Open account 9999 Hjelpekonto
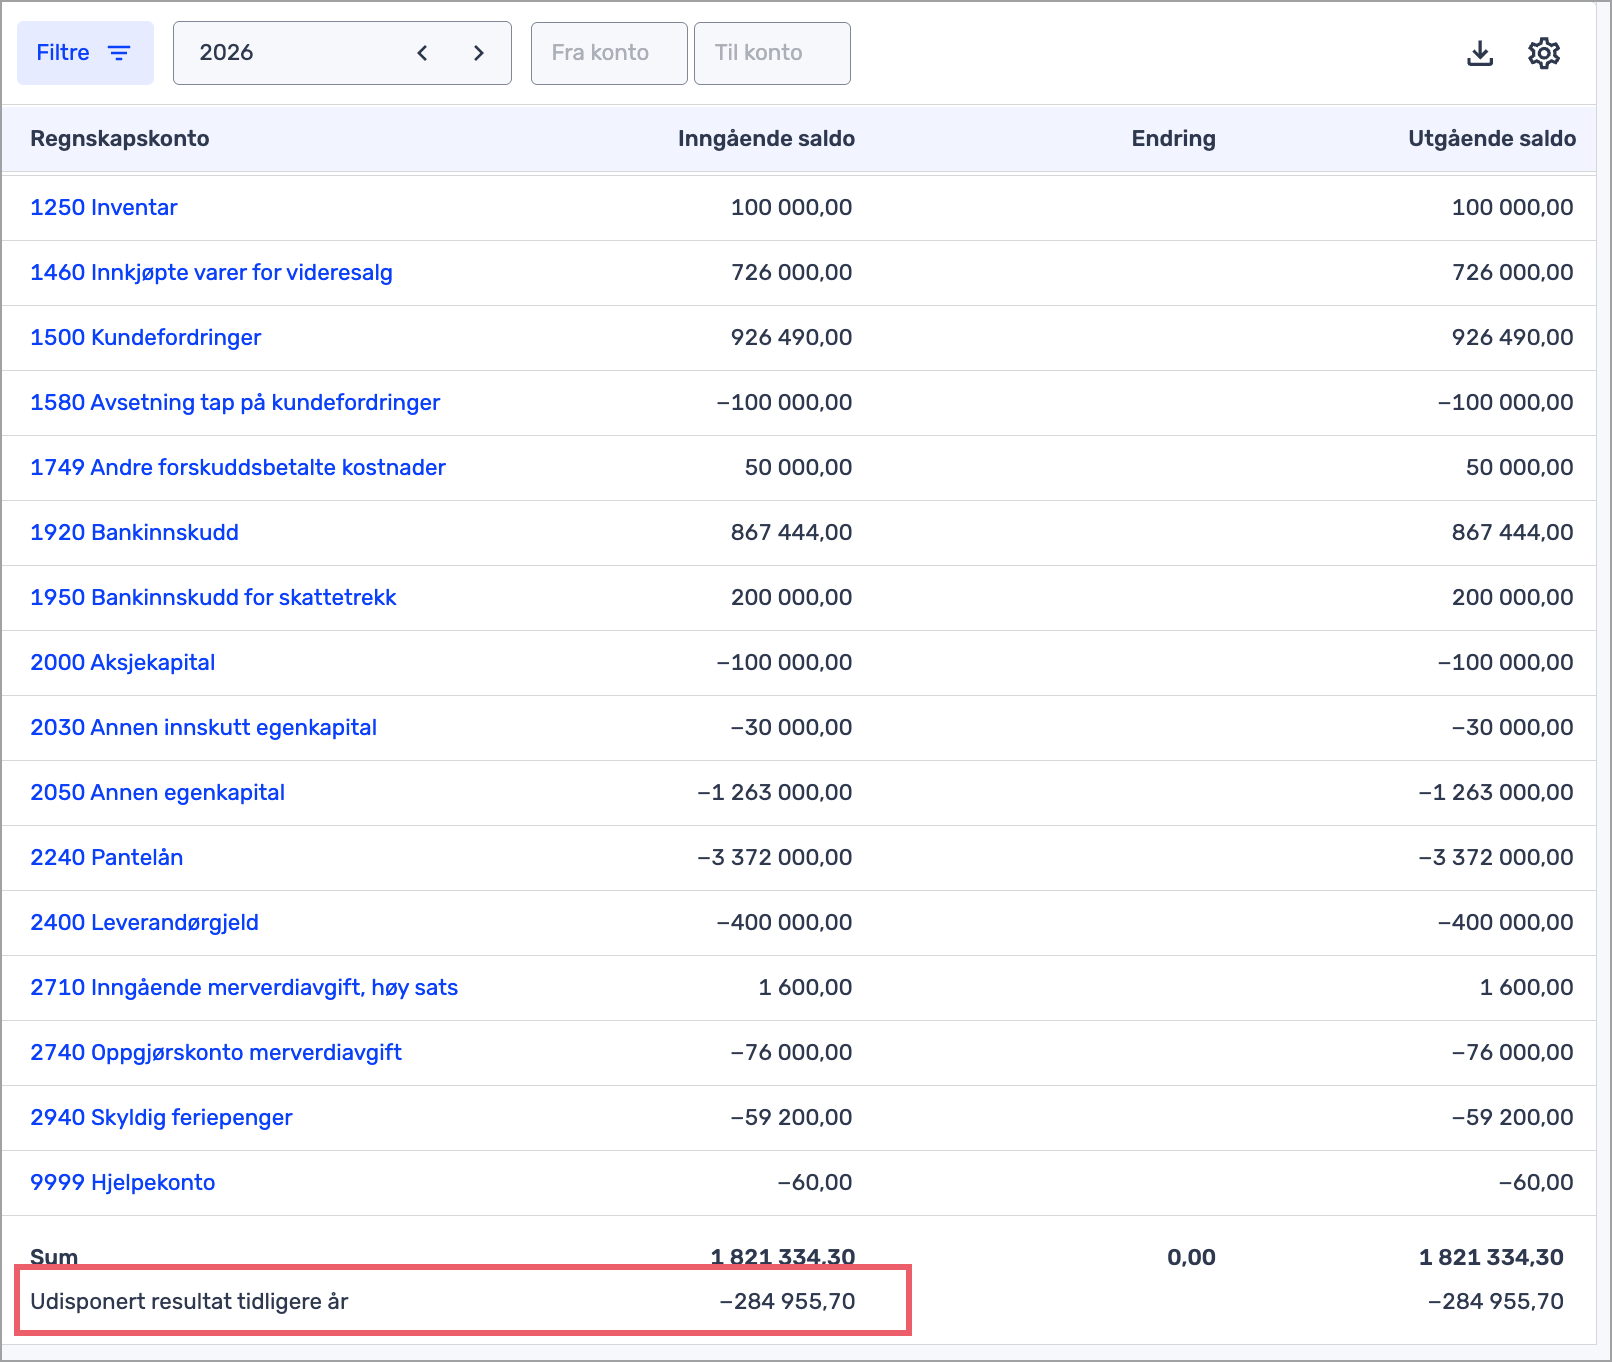Image resolution: width=1612 pixels, height=1362 pixels. (x=122, y=1182)
